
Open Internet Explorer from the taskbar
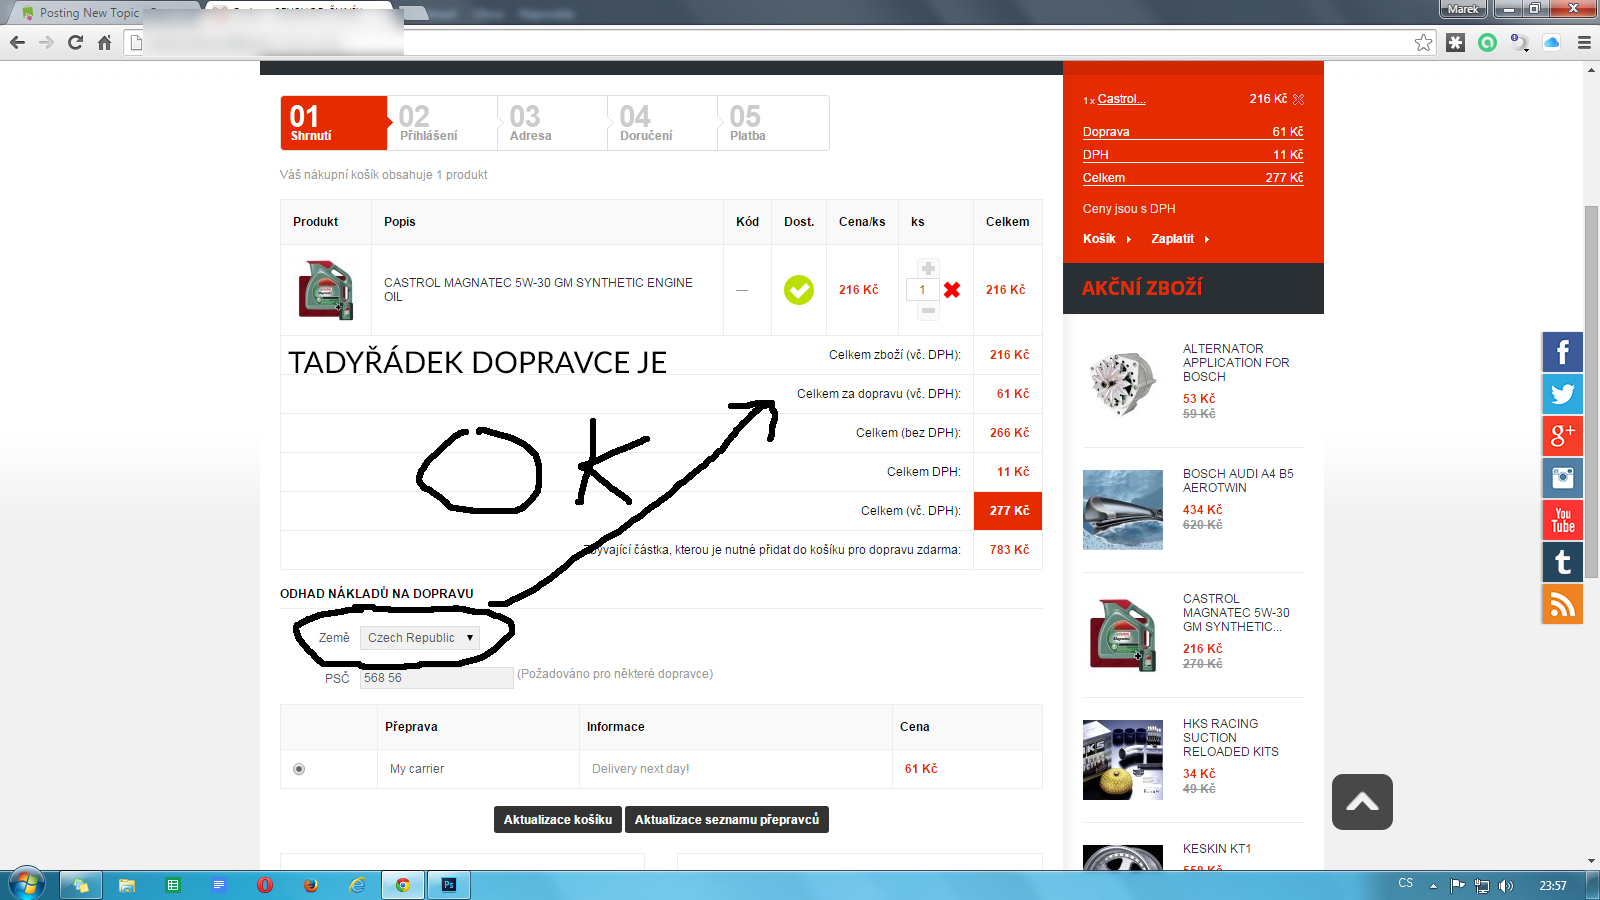[357, 885]
